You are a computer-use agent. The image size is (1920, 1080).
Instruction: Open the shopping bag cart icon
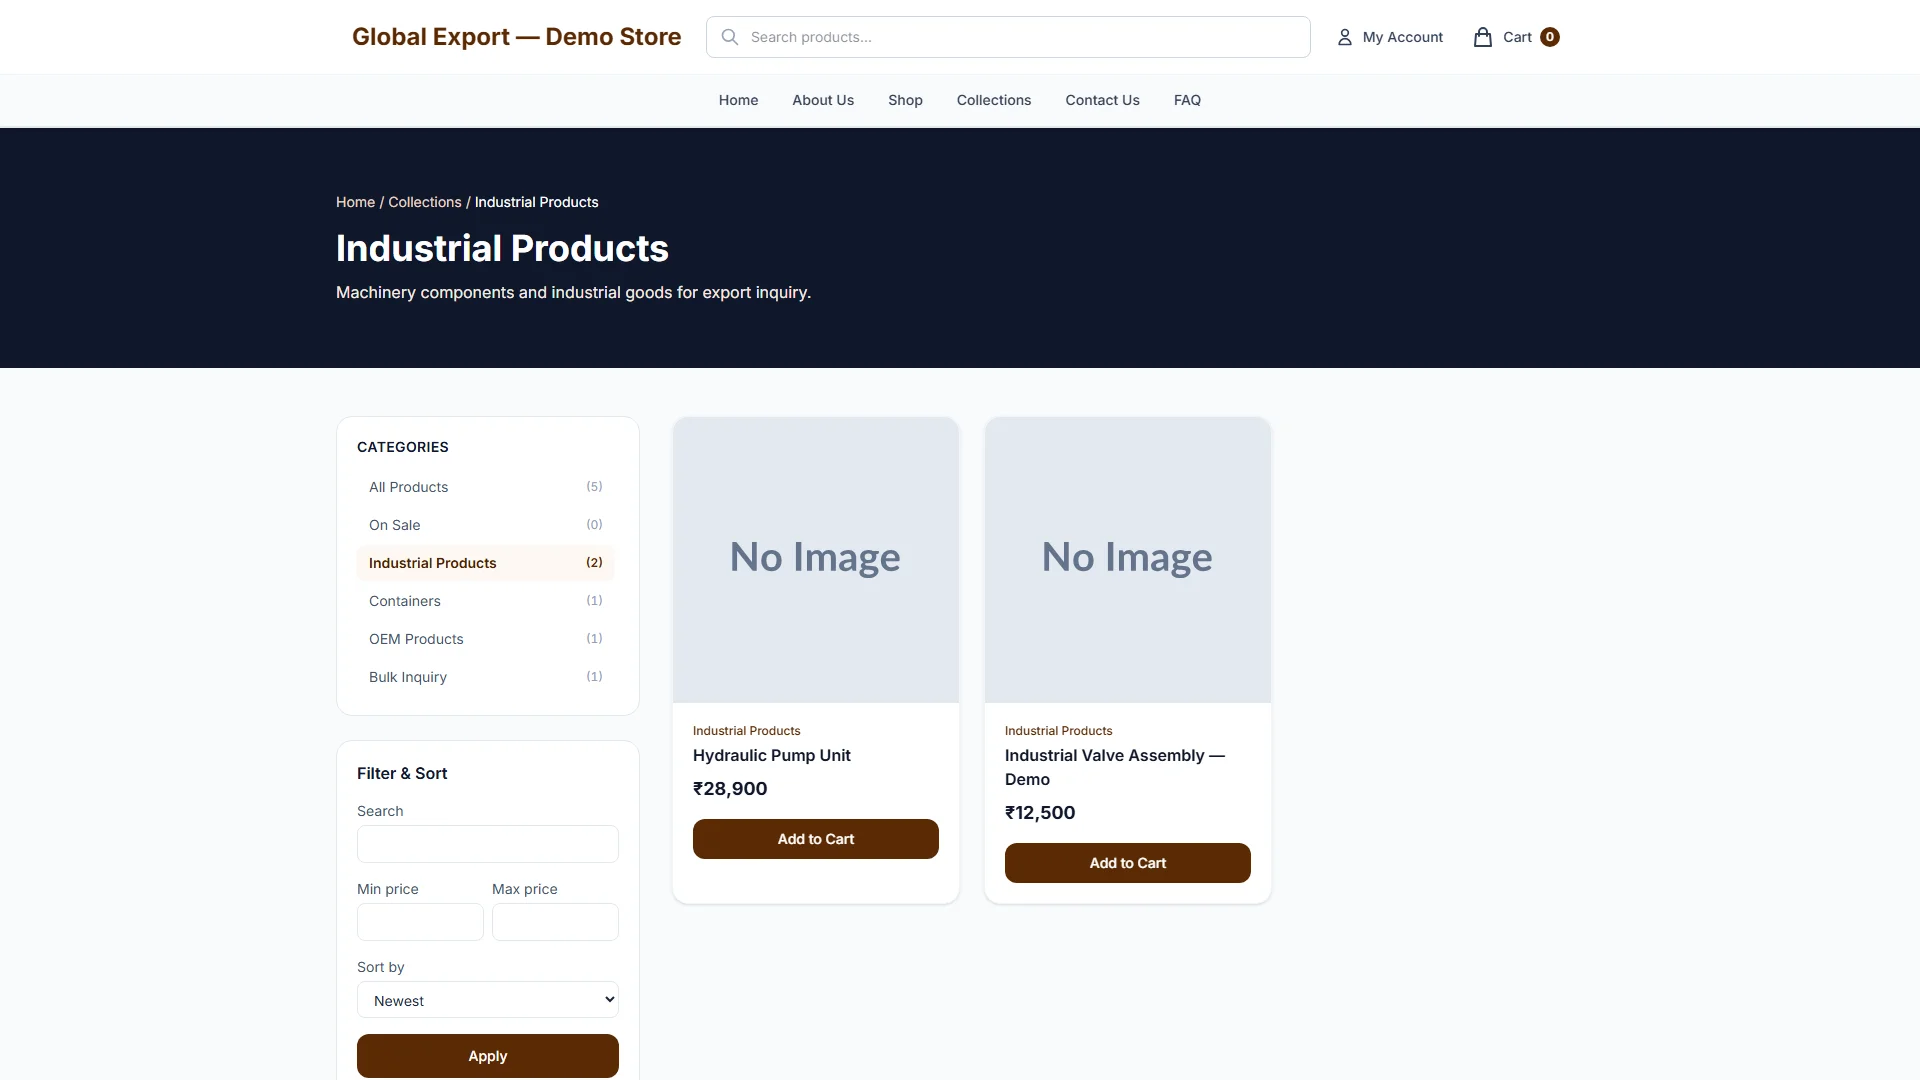[1483, 37]
